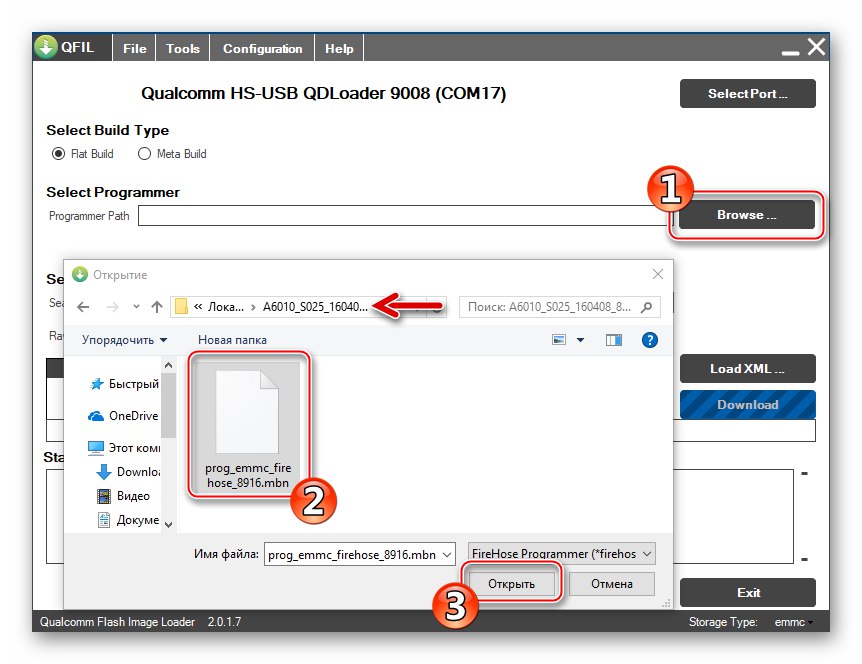
Task: Click the status box lower minus button
Action: [804, 560]
